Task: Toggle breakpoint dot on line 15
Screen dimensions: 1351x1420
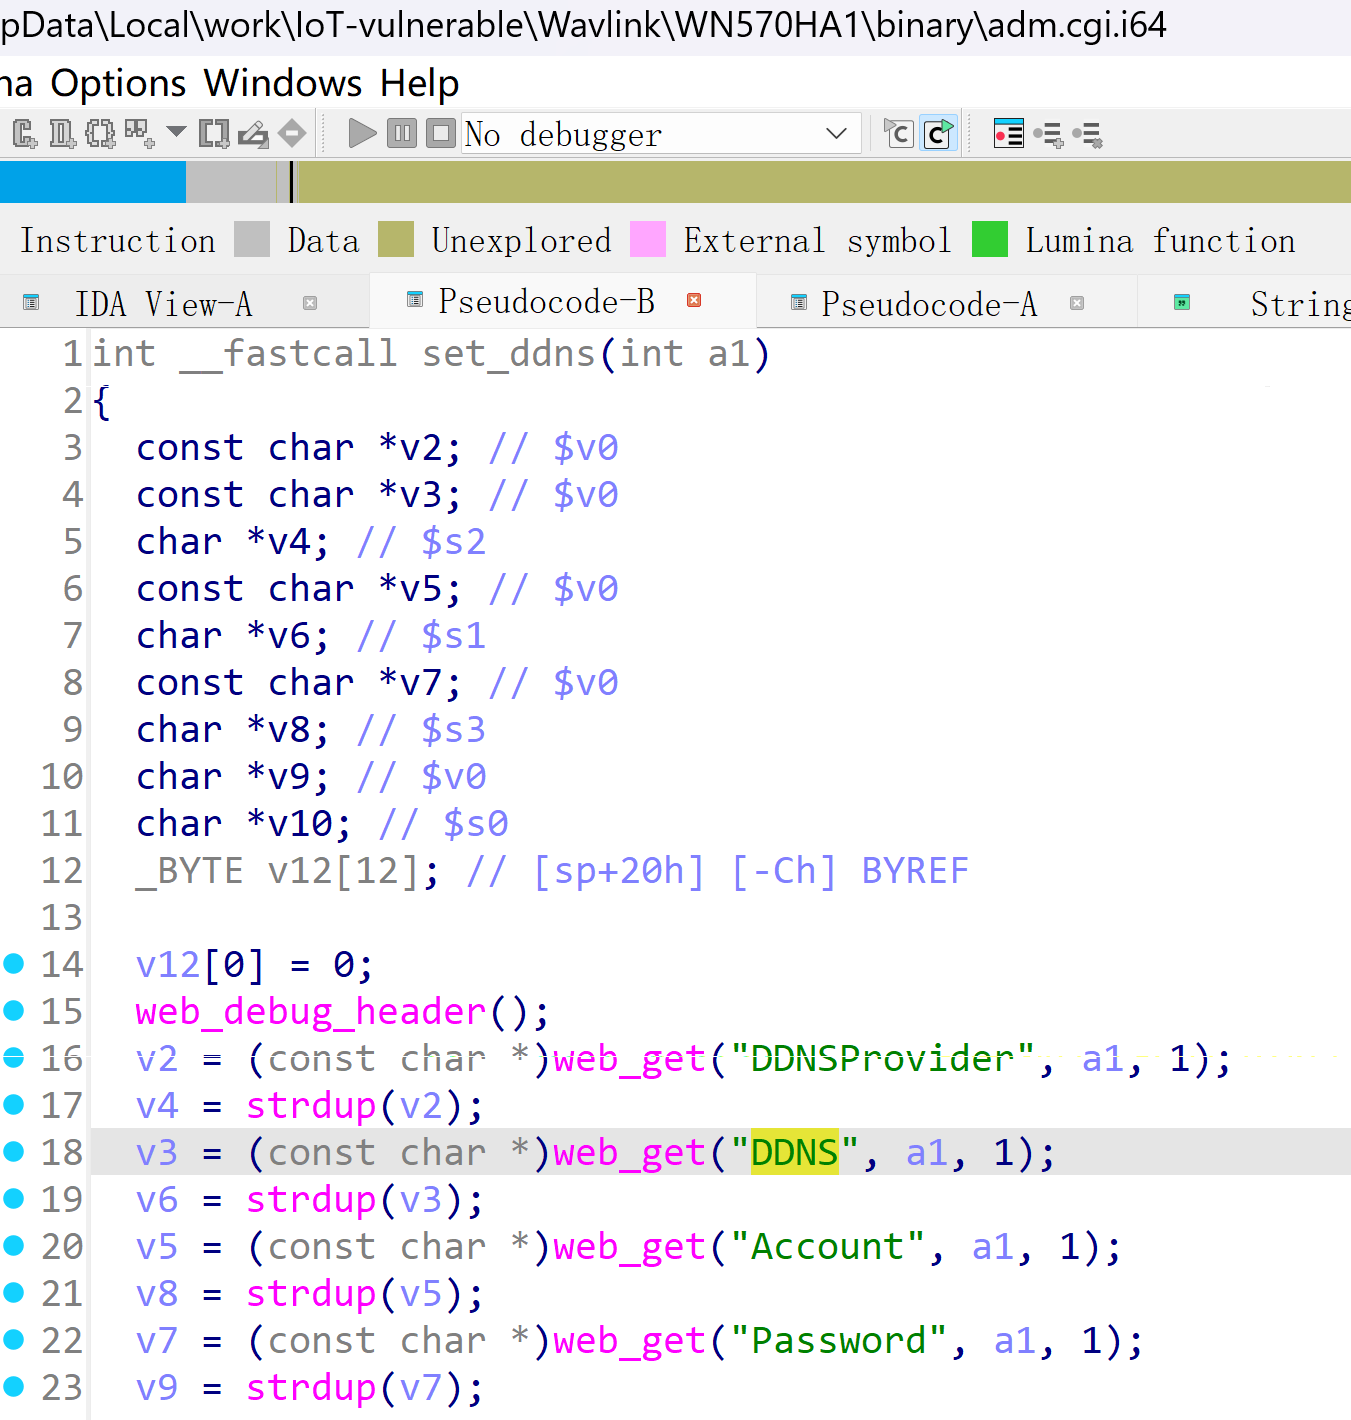Action: click(x=14, y=1010)
